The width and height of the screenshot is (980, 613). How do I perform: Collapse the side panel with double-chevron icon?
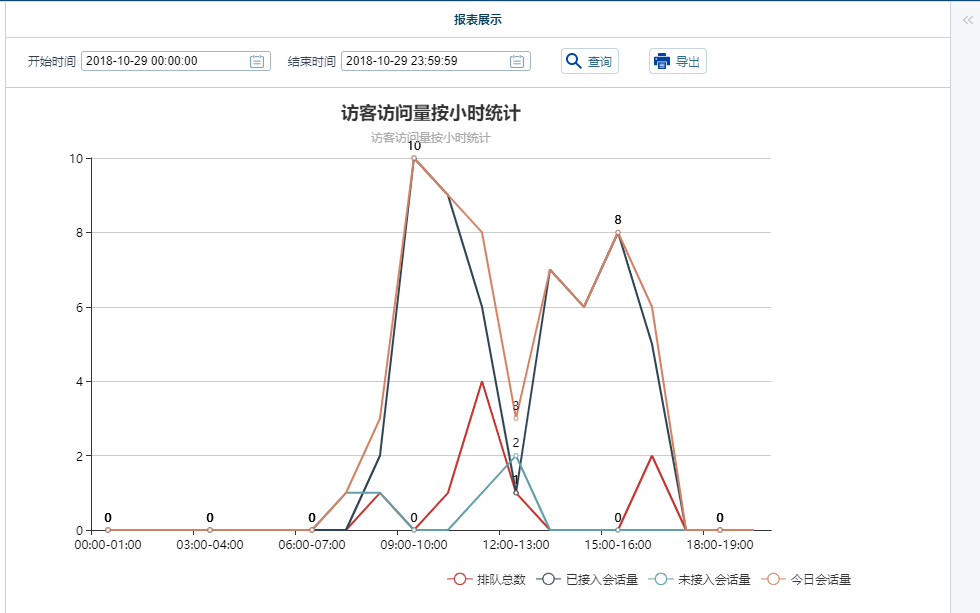point(967,19)
